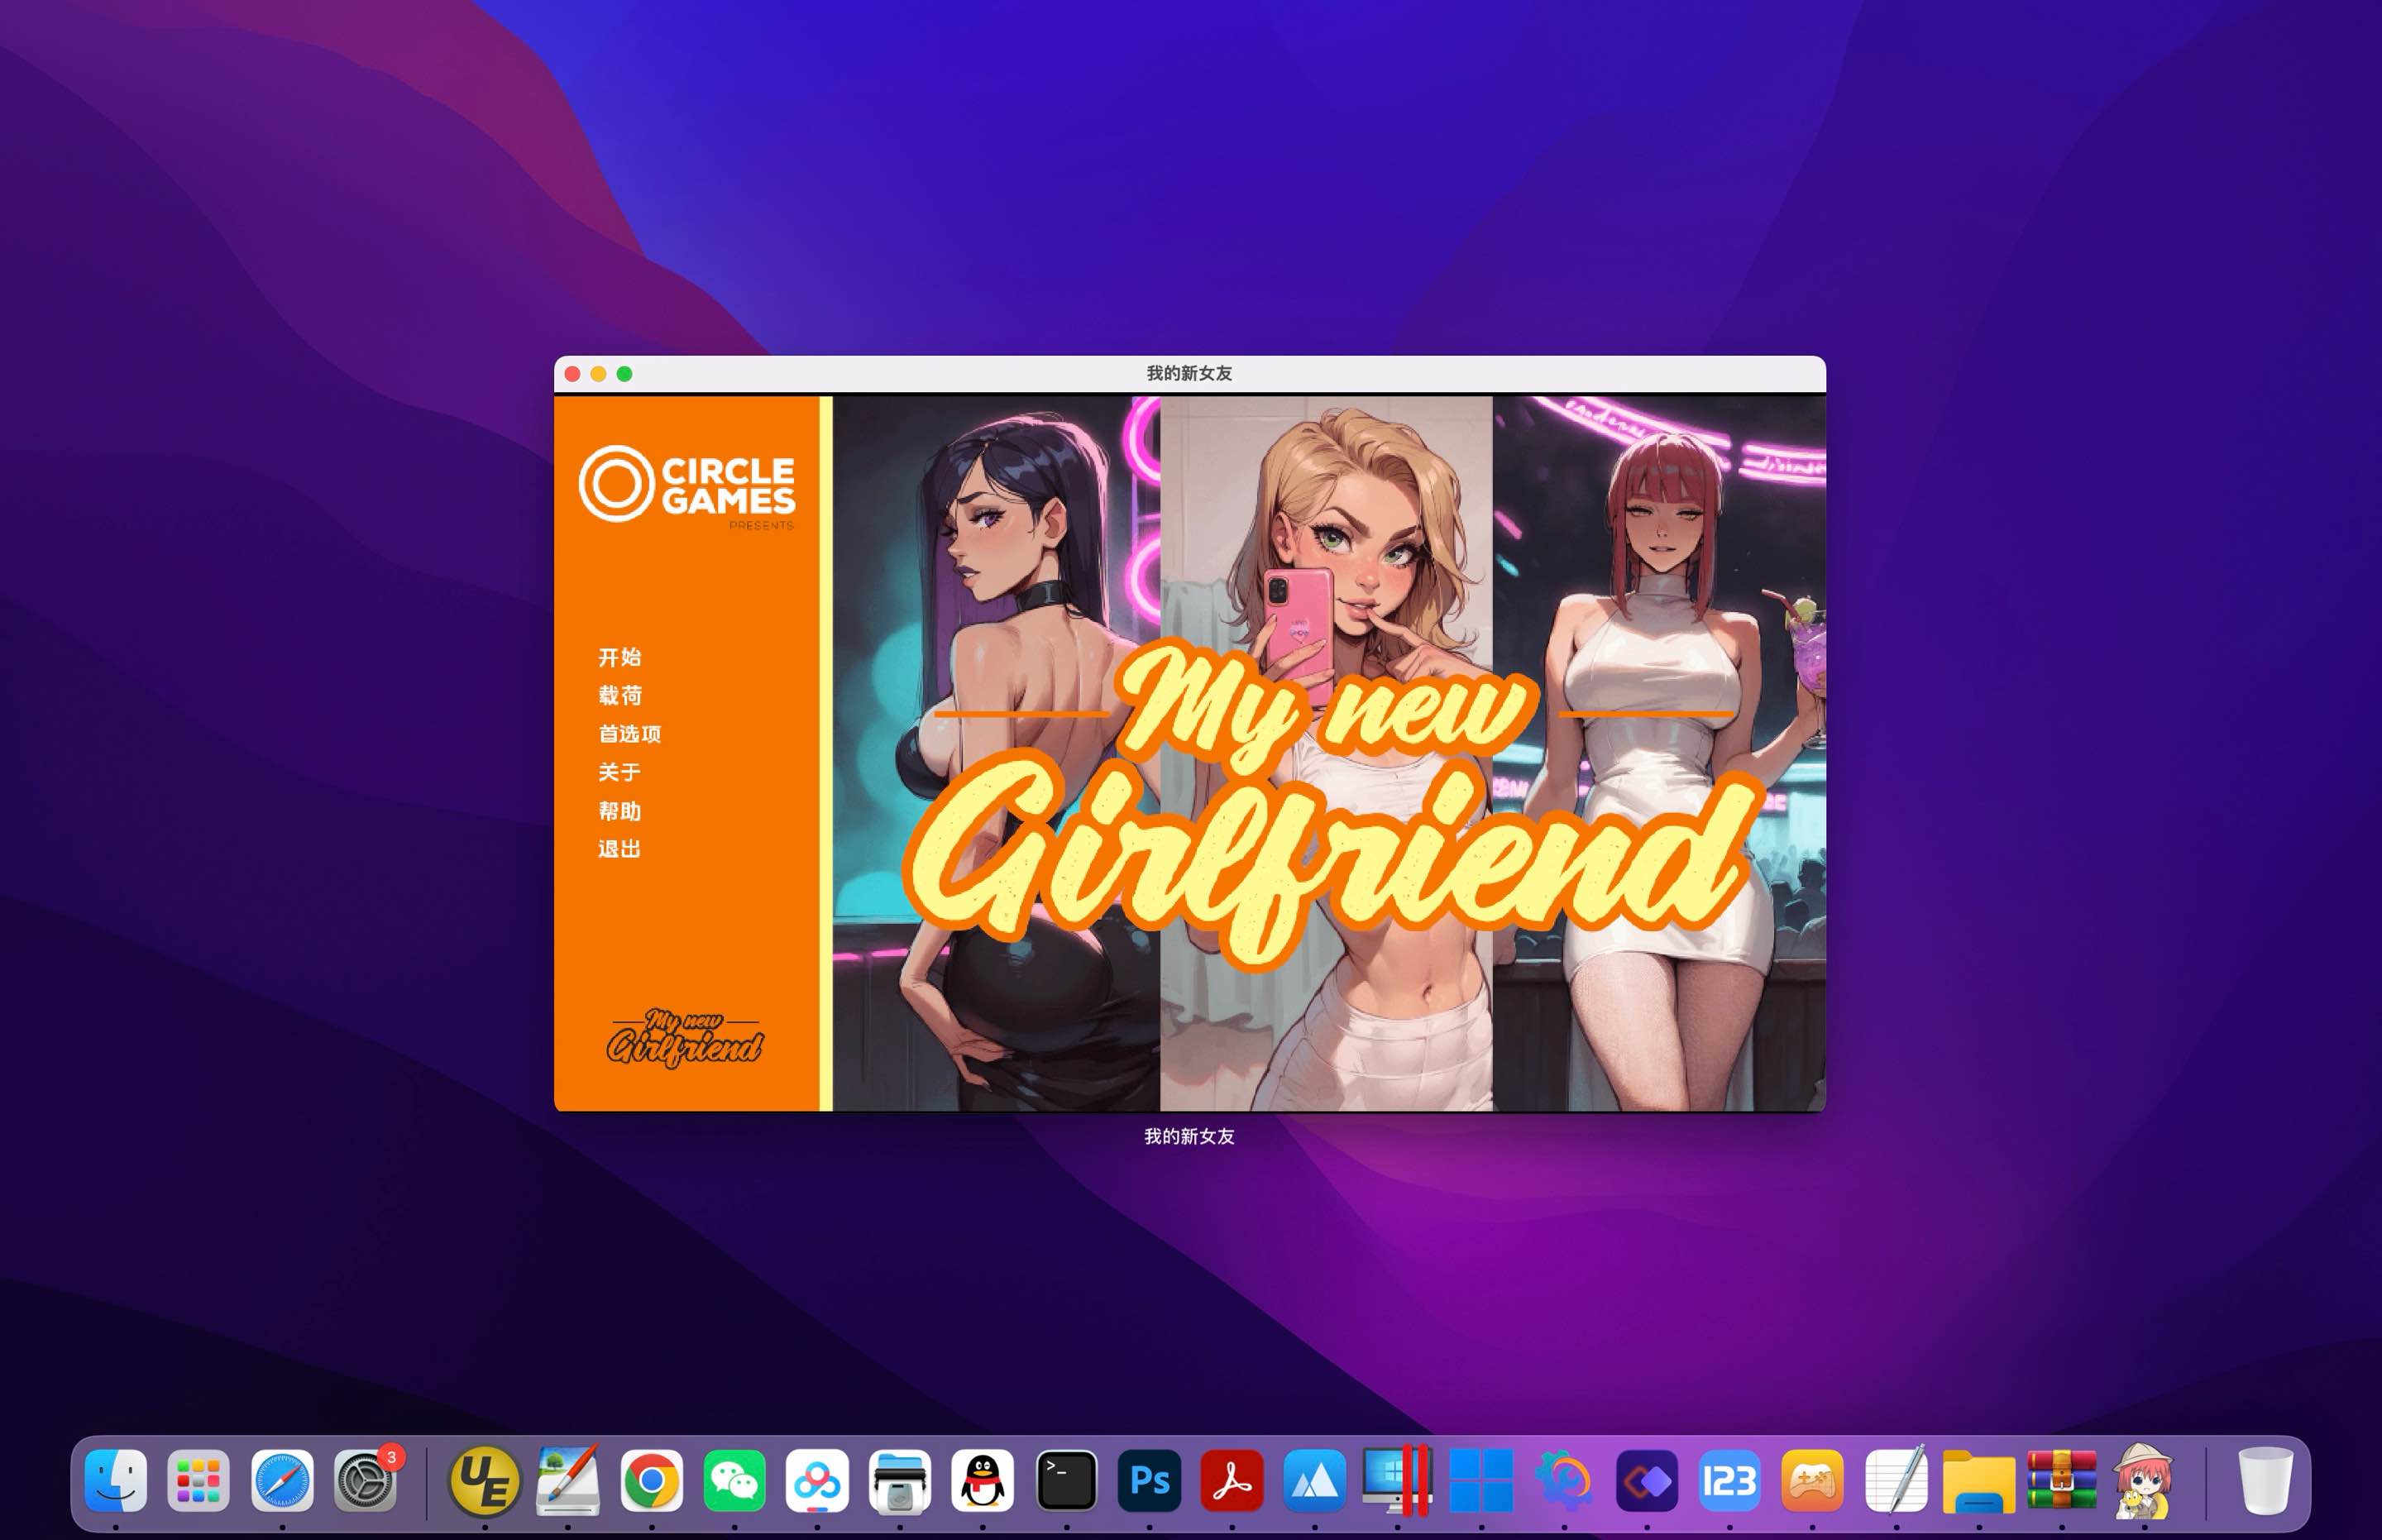Open Terminal from the dock

pyautogui.click(x=1067, y=1480)
